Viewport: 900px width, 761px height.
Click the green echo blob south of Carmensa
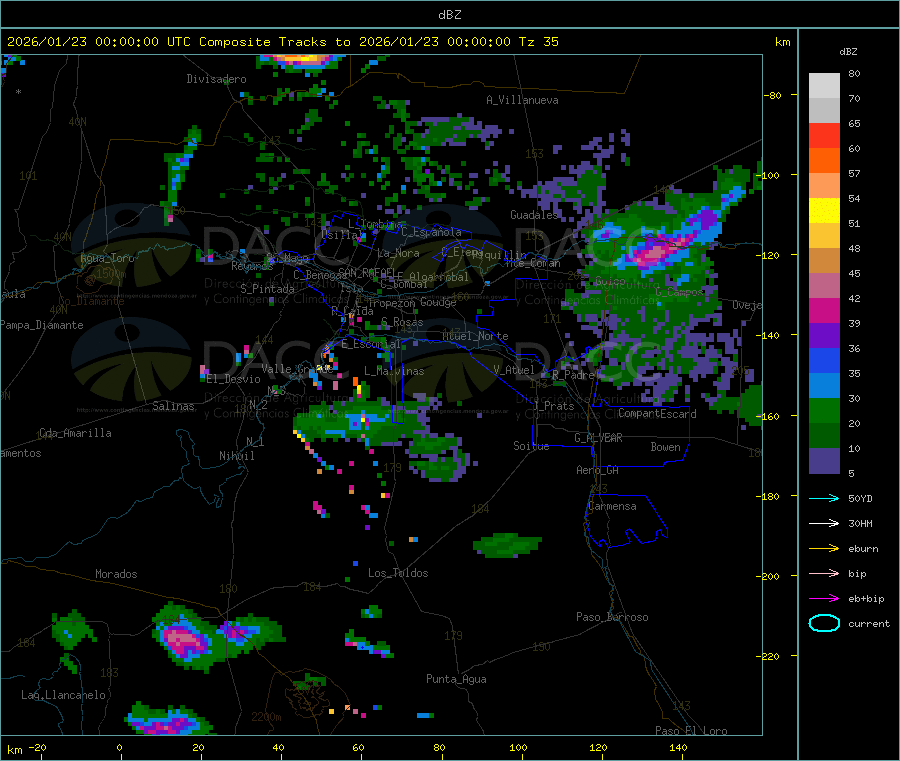point(507,545)
